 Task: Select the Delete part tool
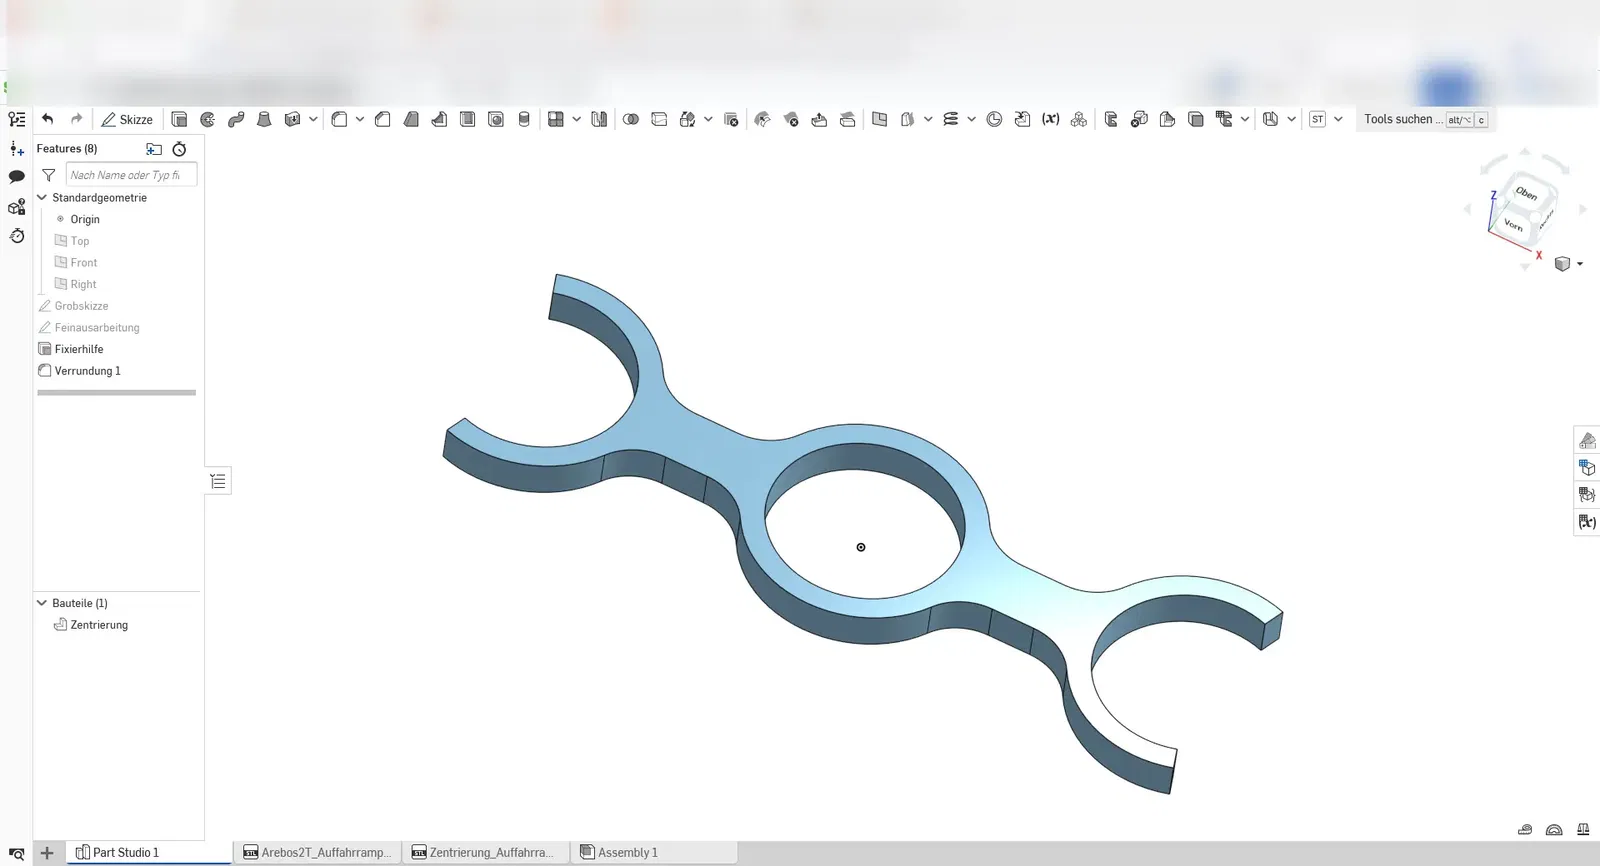(x=731, y=119)
